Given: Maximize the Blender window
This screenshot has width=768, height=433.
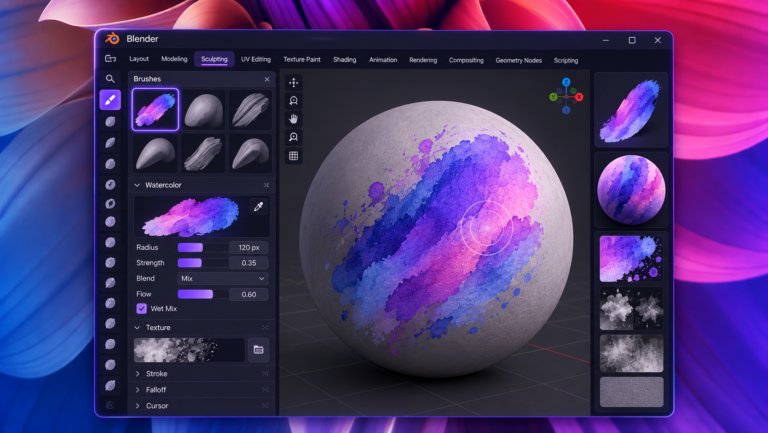Looking at the screenshot, I should 632,40.
